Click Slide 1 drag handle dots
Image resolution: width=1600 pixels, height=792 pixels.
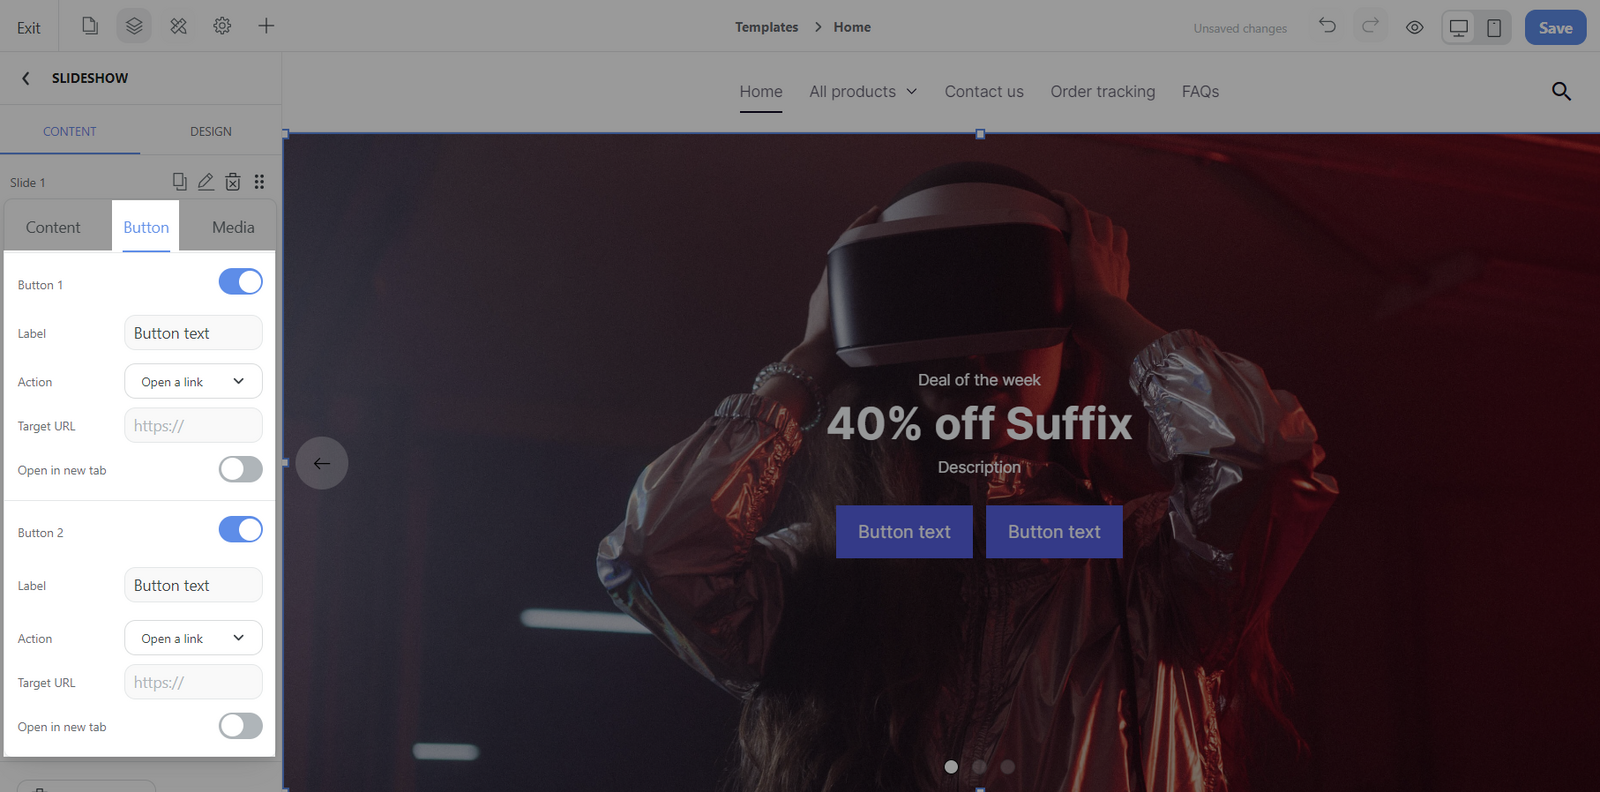coord(259,181)
